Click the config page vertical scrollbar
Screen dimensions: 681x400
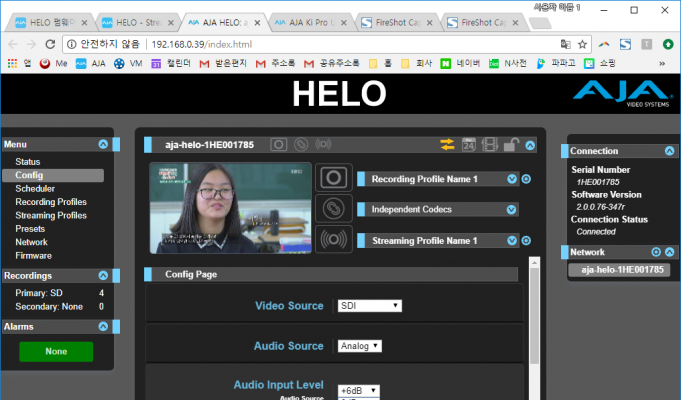534,317
